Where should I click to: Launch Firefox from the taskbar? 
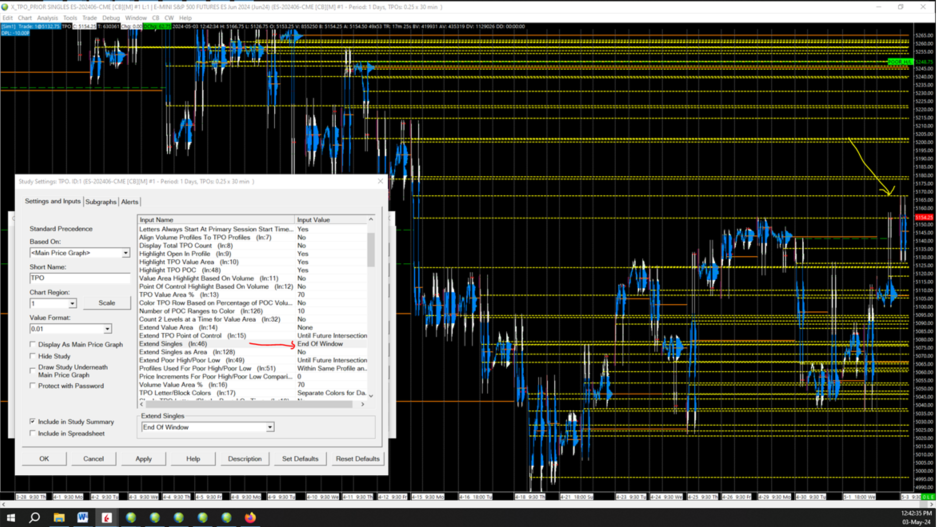click(x=250, y=517)
